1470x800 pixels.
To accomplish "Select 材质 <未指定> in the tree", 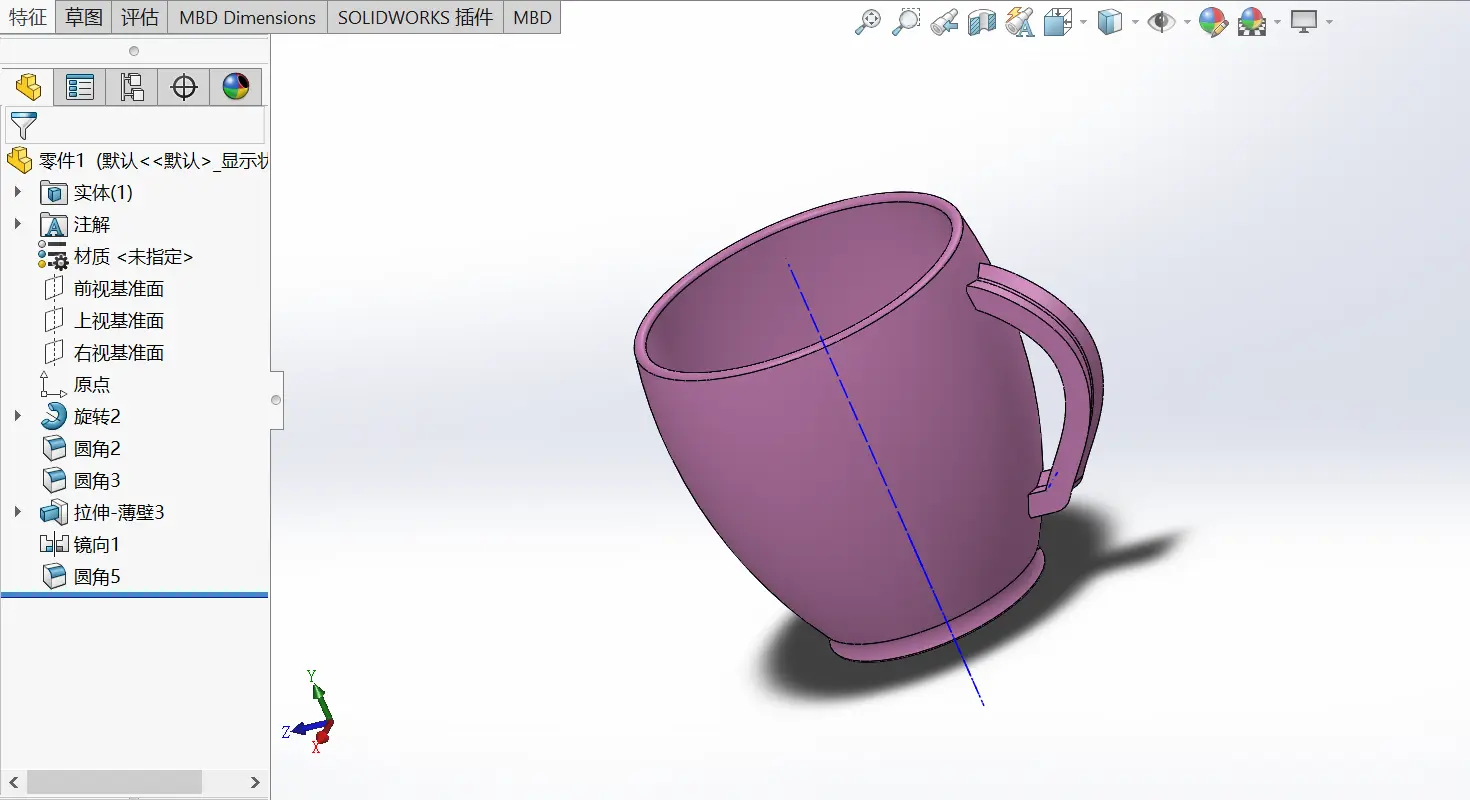I will (x=133, y=256).
